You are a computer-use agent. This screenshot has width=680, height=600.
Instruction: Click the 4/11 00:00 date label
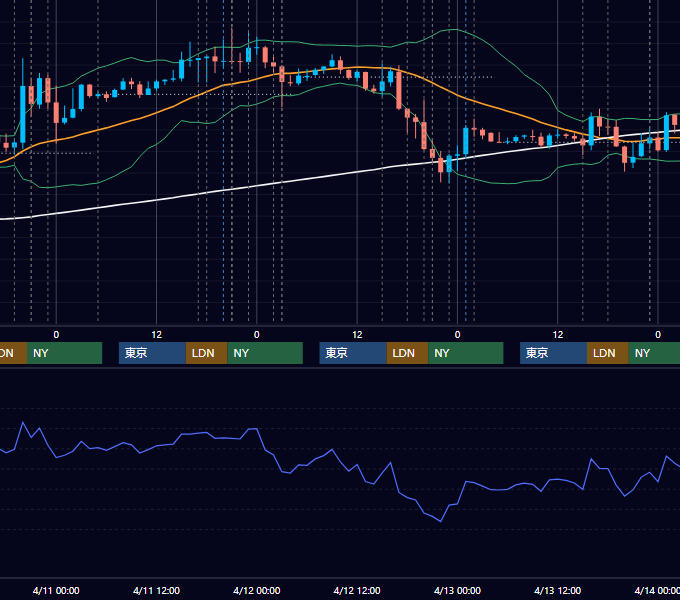(56, 590)
